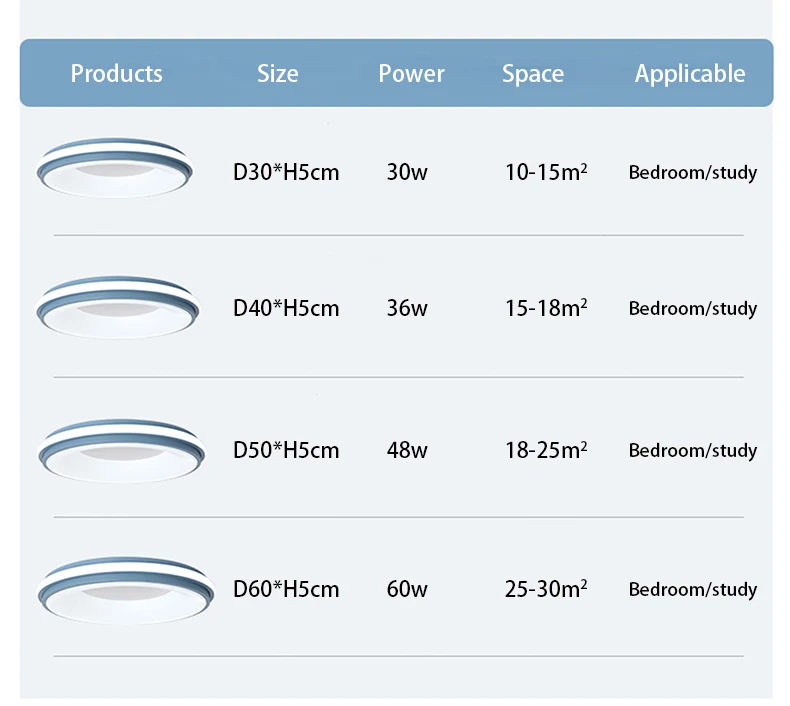Click the D40 ceiling lamp thumbnail

point(116,305)
